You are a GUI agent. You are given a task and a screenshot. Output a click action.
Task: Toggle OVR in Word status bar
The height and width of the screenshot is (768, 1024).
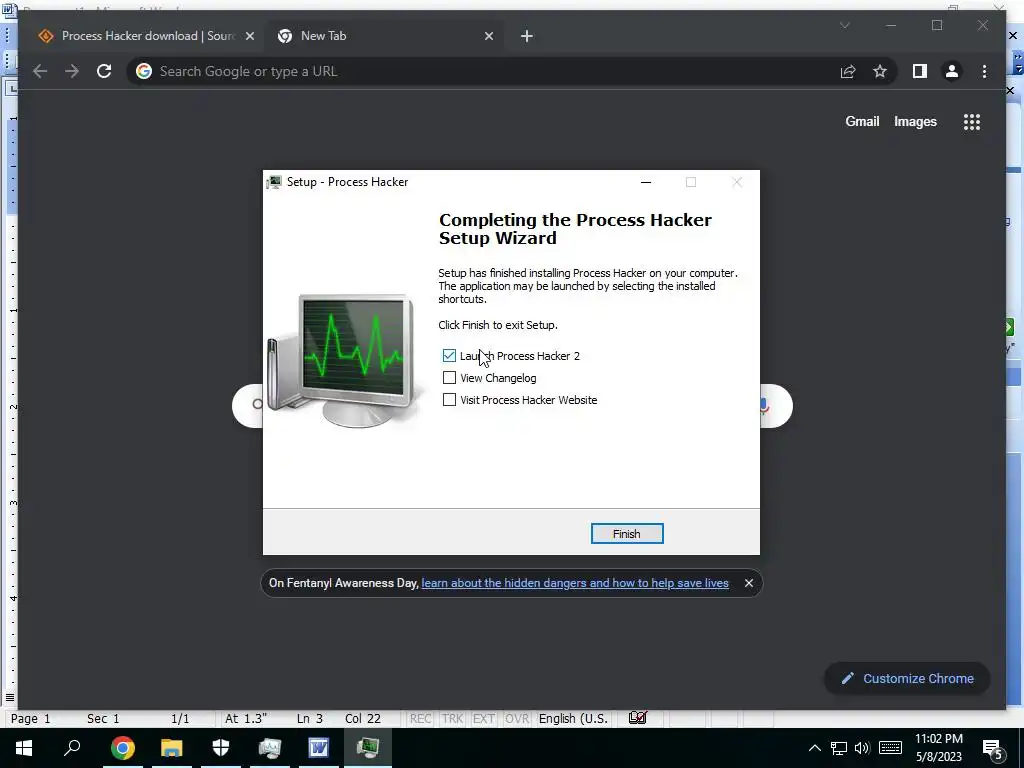[x=517, y=718]
